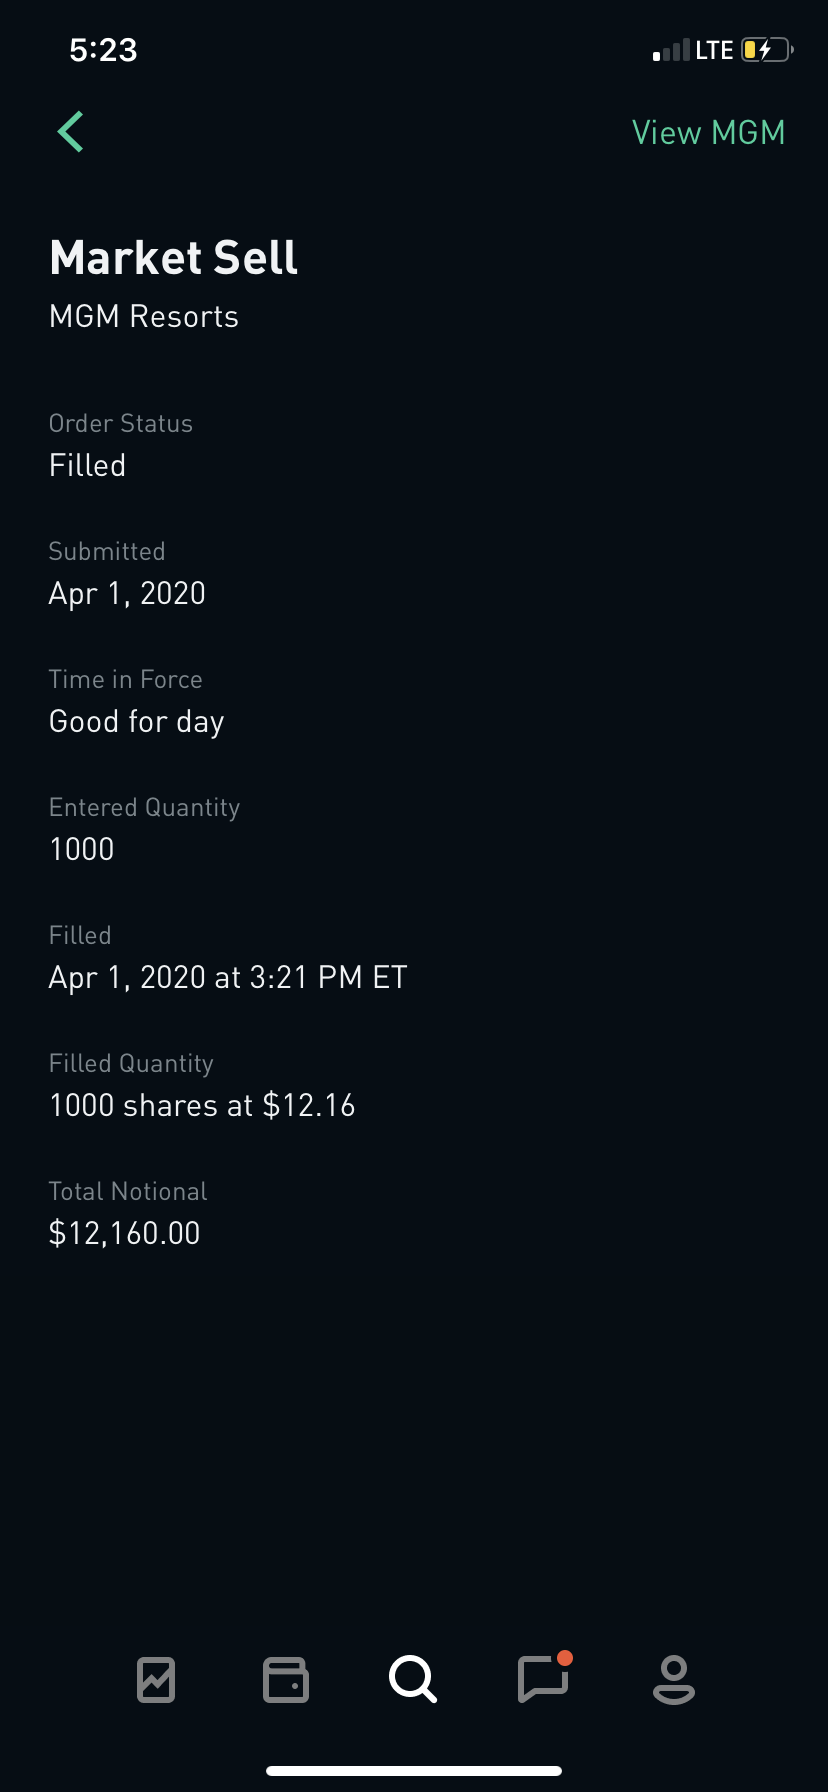Tap 1000 shares at $12.16 text

click(x=202, y=1106)
